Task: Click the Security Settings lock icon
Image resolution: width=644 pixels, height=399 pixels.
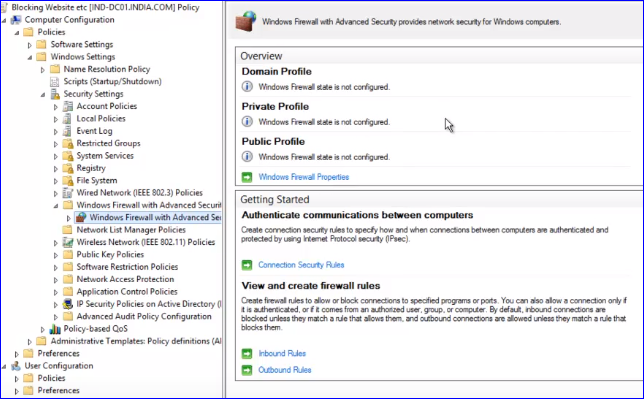Action: coord(55,94)
